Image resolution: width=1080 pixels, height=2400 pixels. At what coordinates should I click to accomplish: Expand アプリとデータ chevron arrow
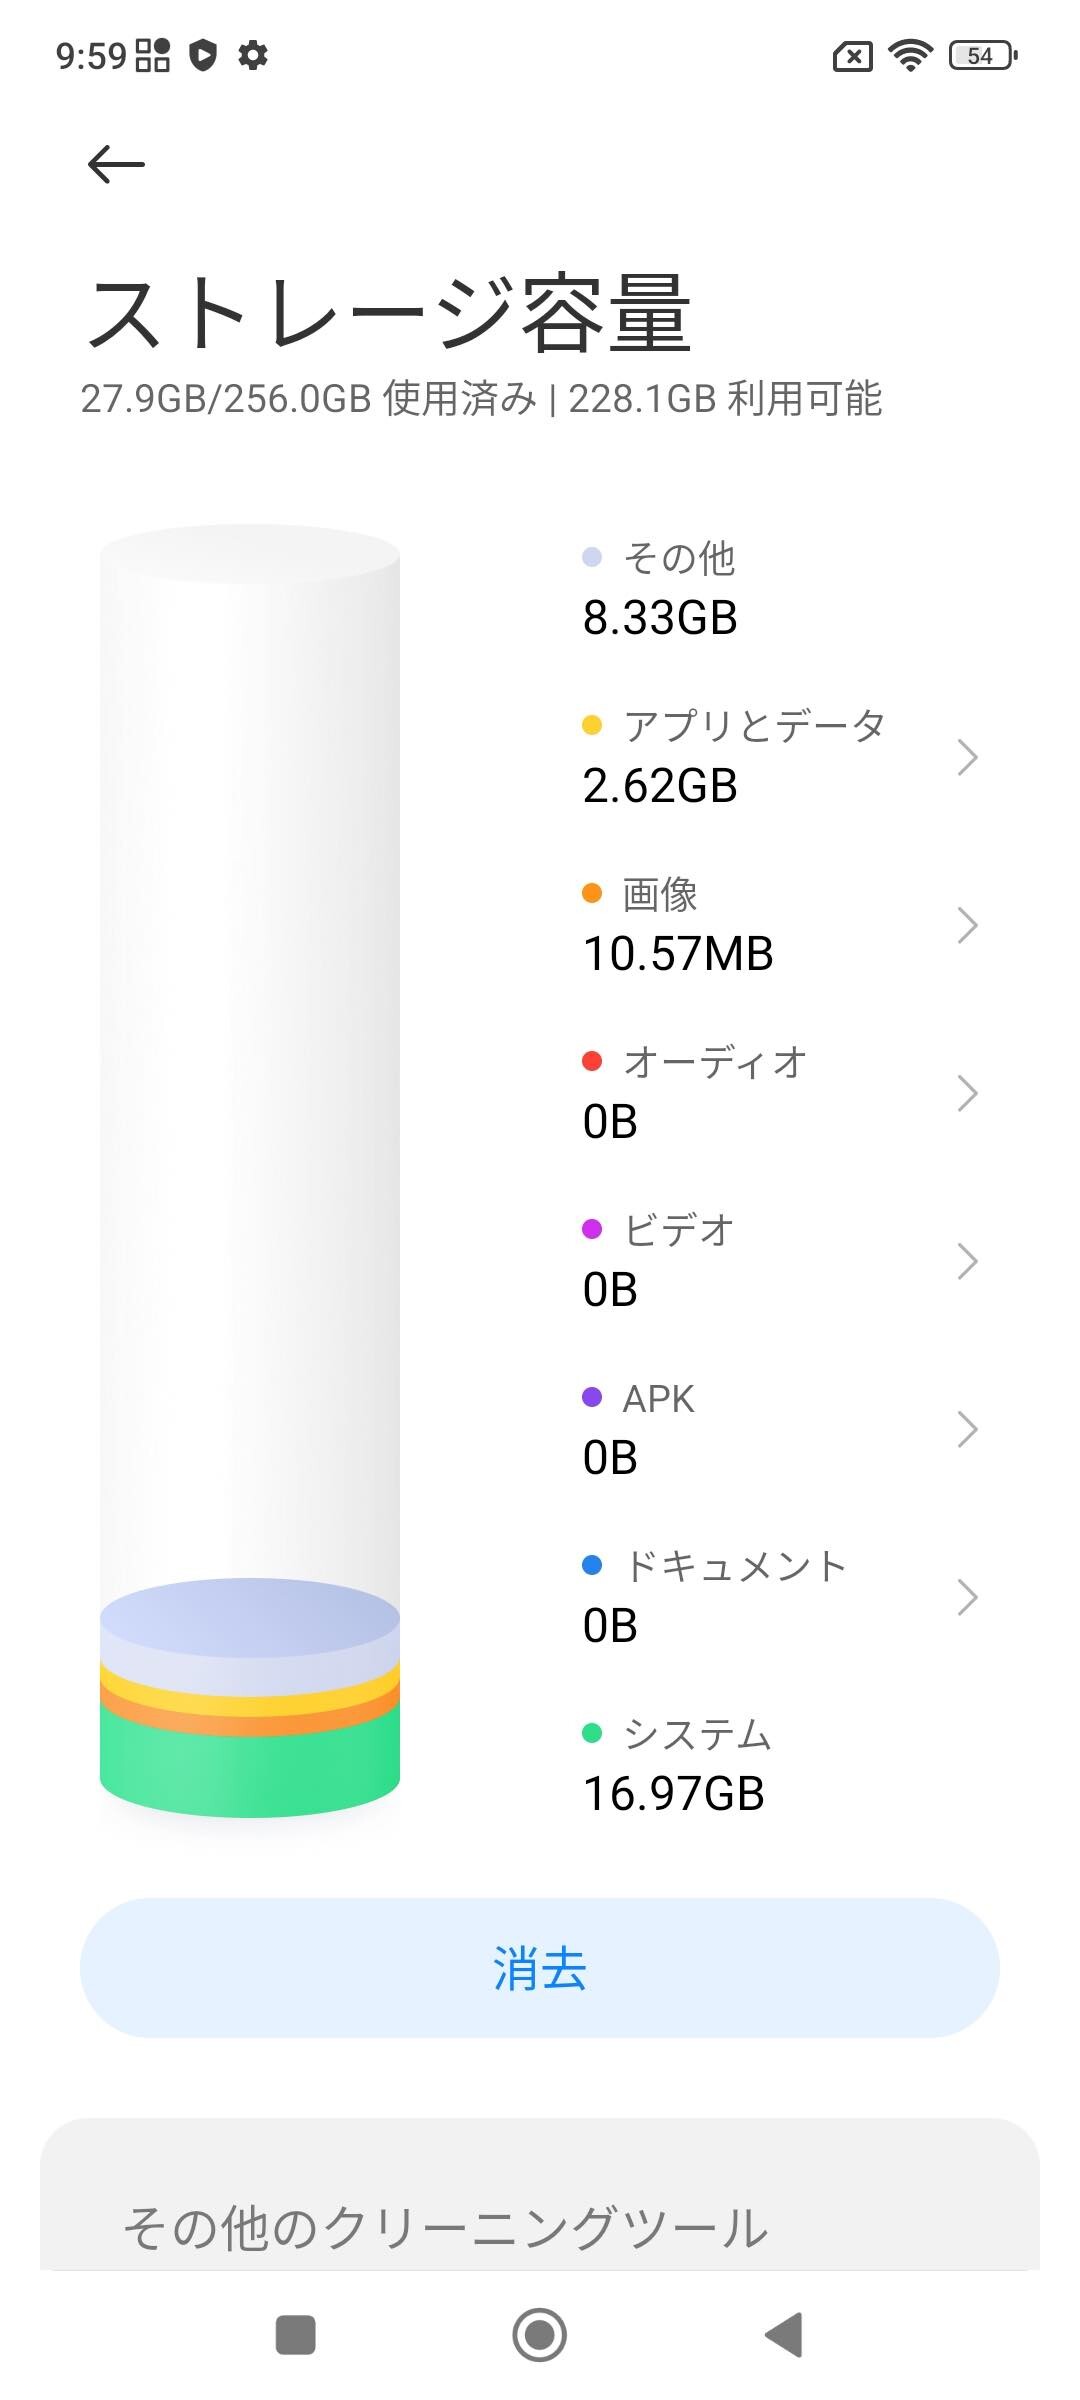(966, 757)
